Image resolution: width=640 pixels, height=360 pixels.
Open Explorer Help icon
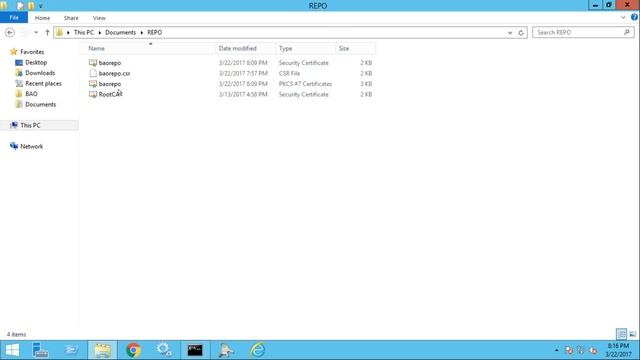click(634, 17)
